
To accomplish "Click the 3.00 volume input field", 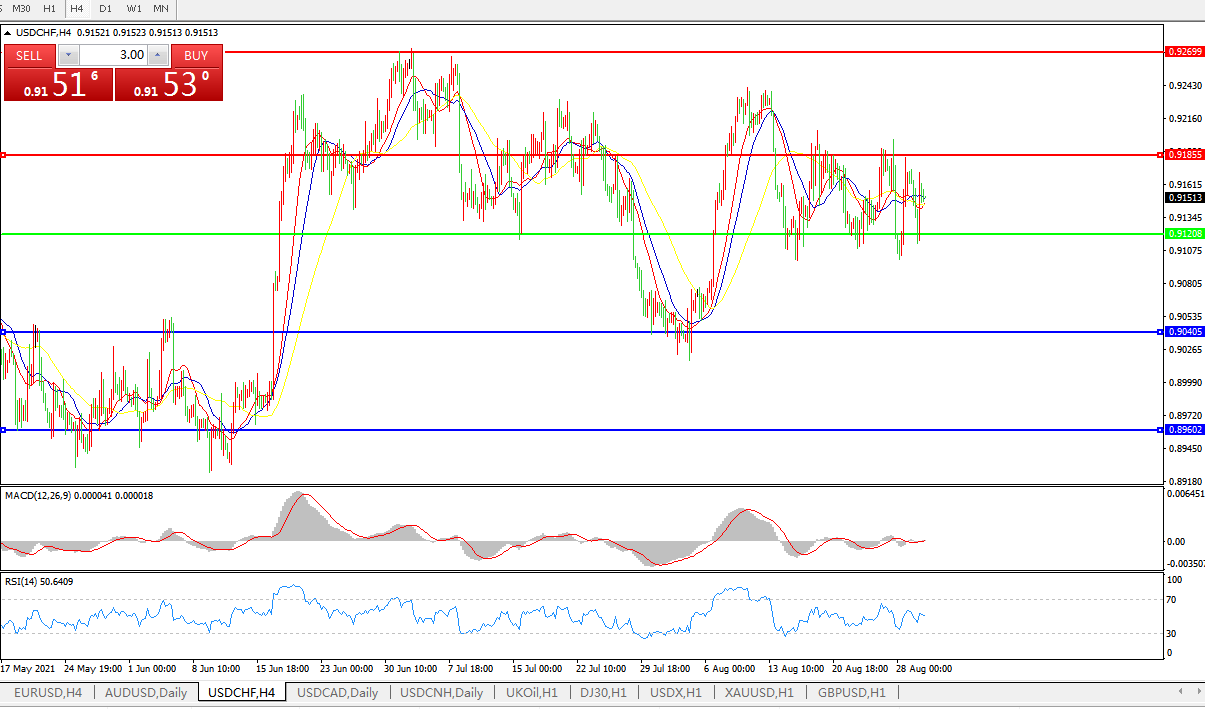I will point(112,55).
